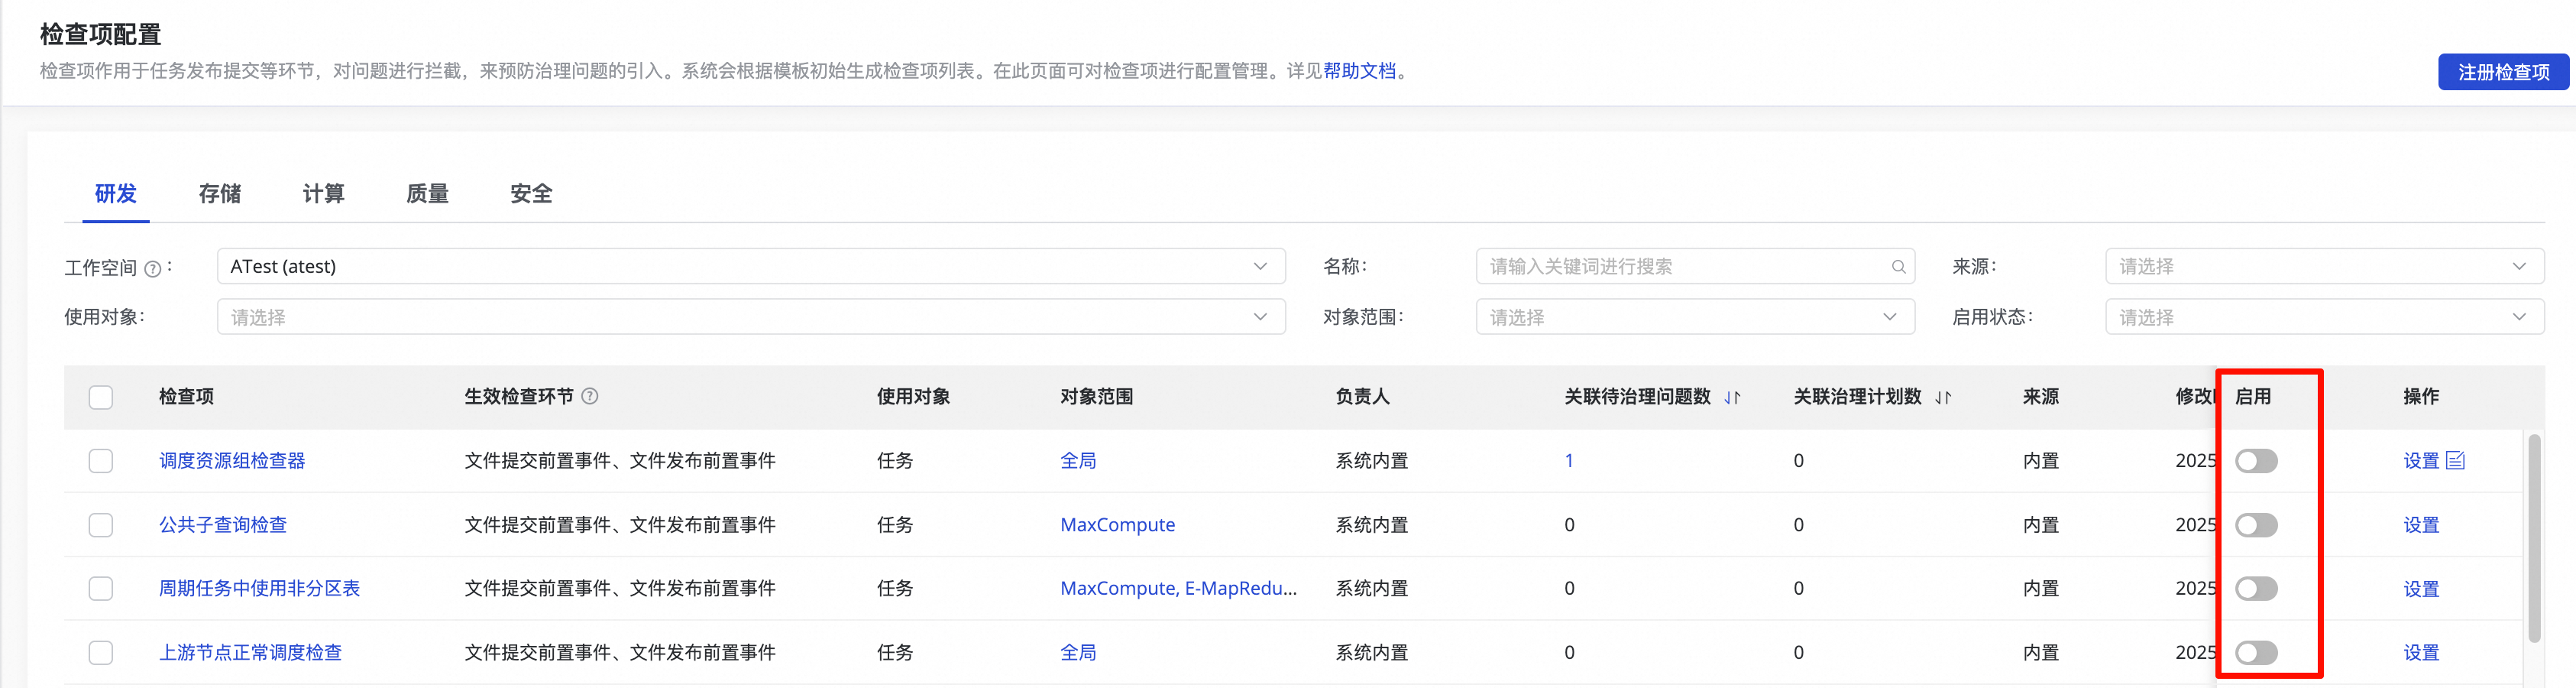Focus the 名称 keyword search field
Image resolution: width=2576 pixels, height=688 pixels.
[1695, 267]
